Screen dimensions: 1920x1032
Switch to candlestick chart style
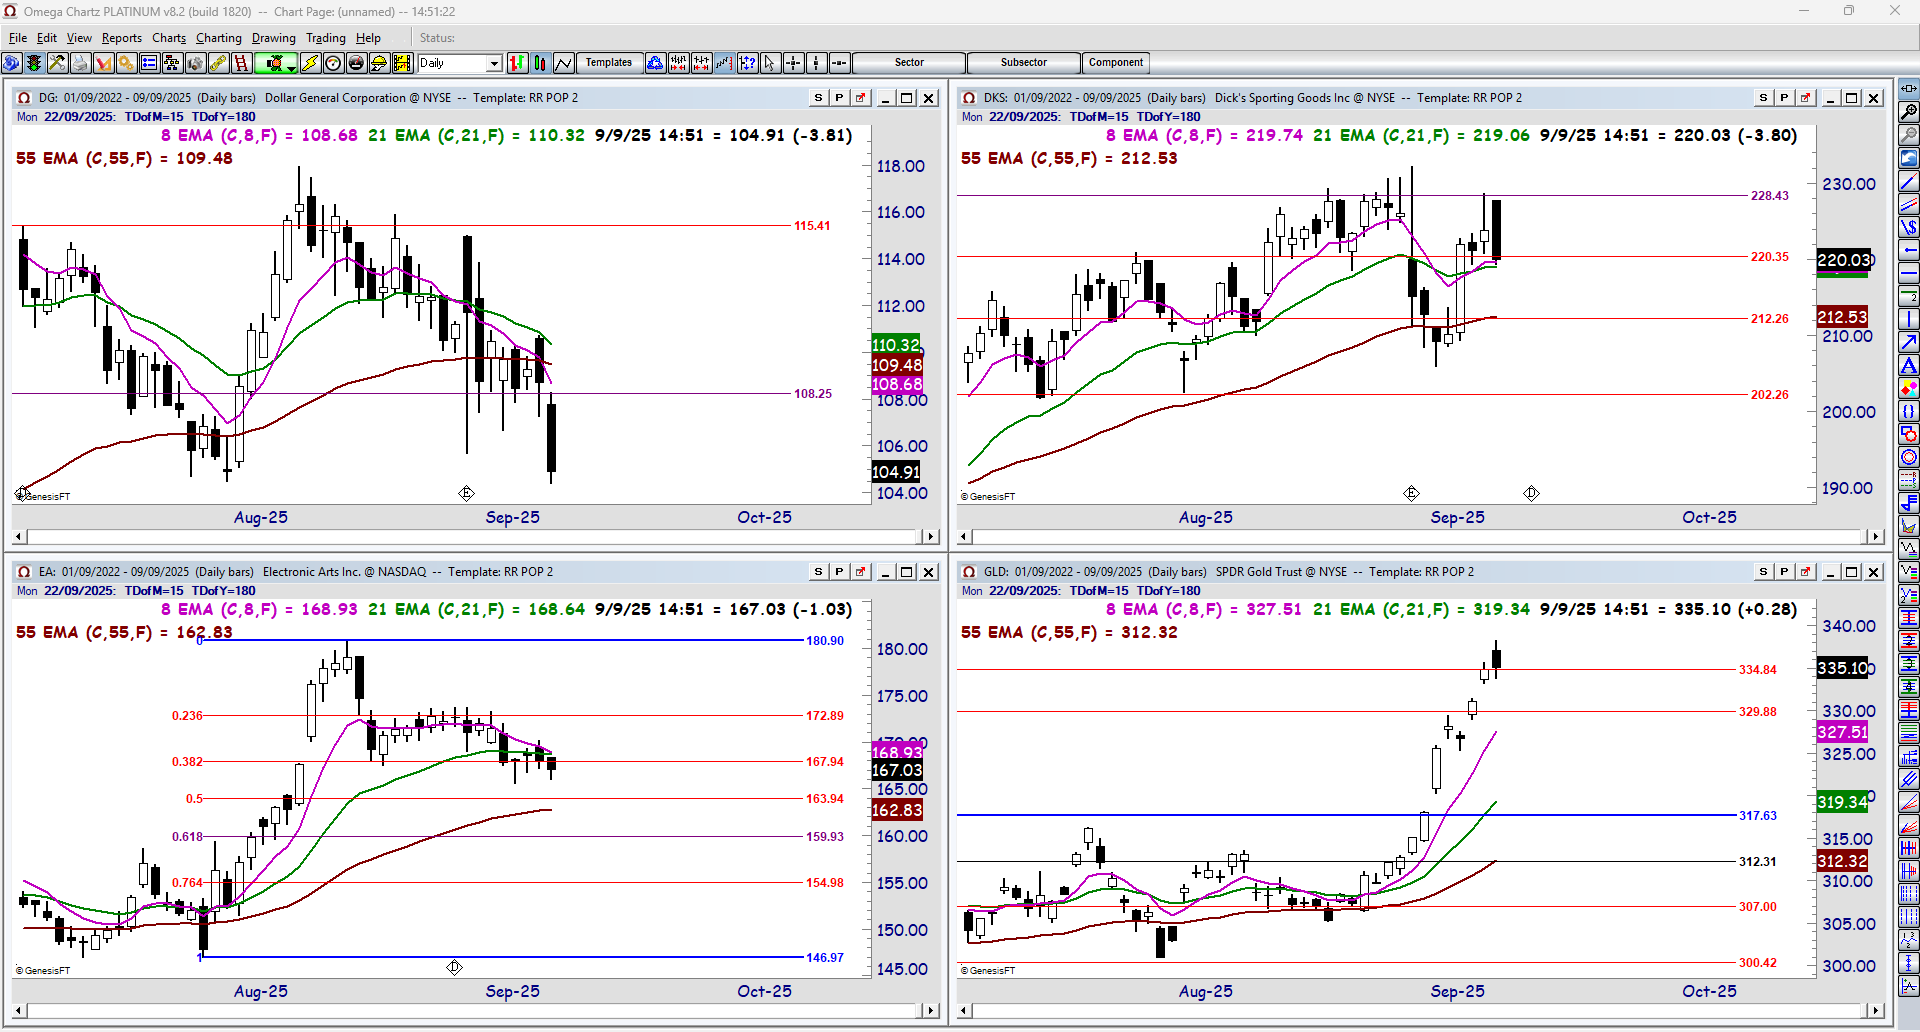pyautogui.click(x=540, y=63)
